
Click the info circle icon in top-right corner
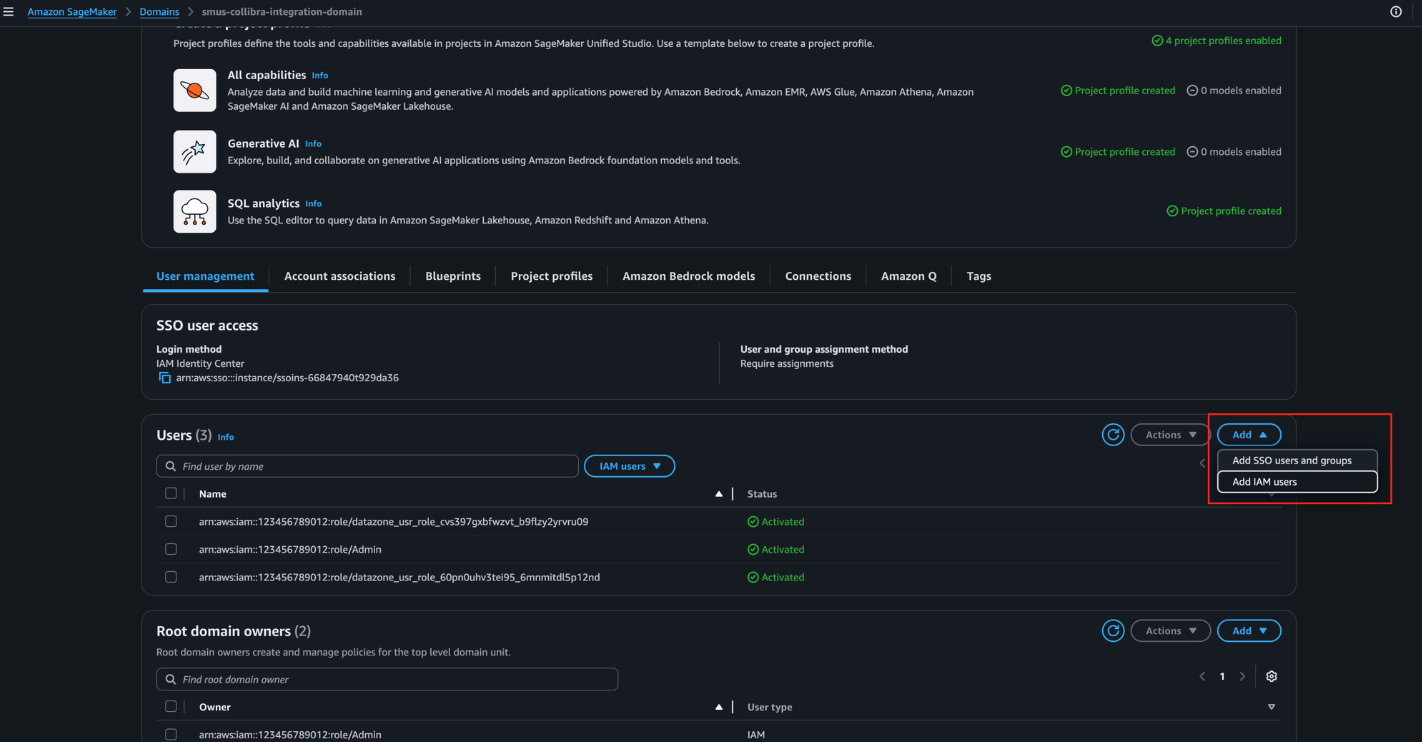point(1396,12)
